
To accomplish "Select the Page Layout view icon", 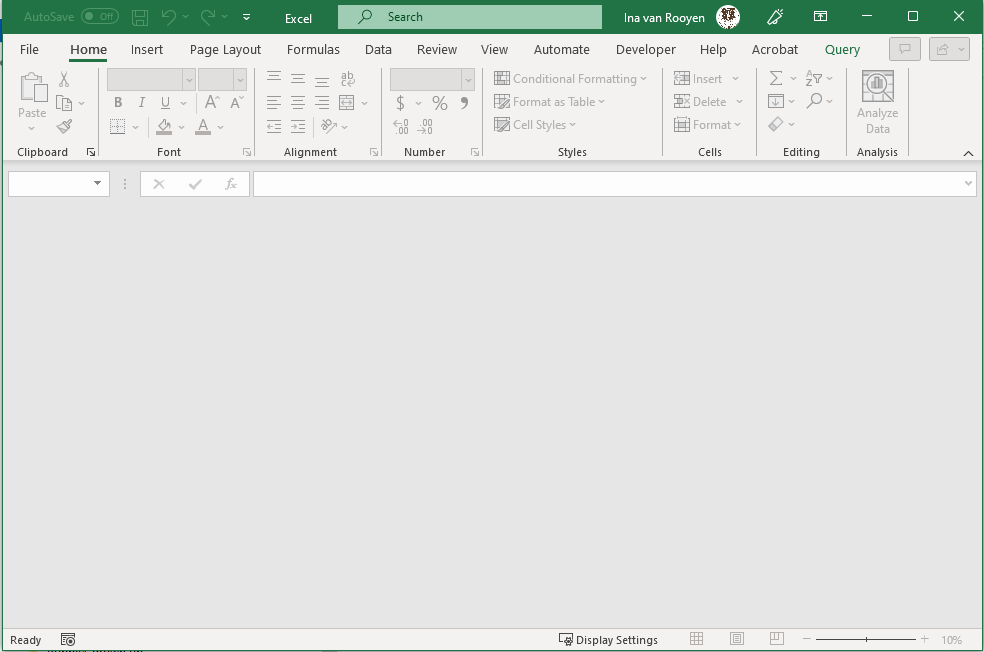I will pos(737,640).
